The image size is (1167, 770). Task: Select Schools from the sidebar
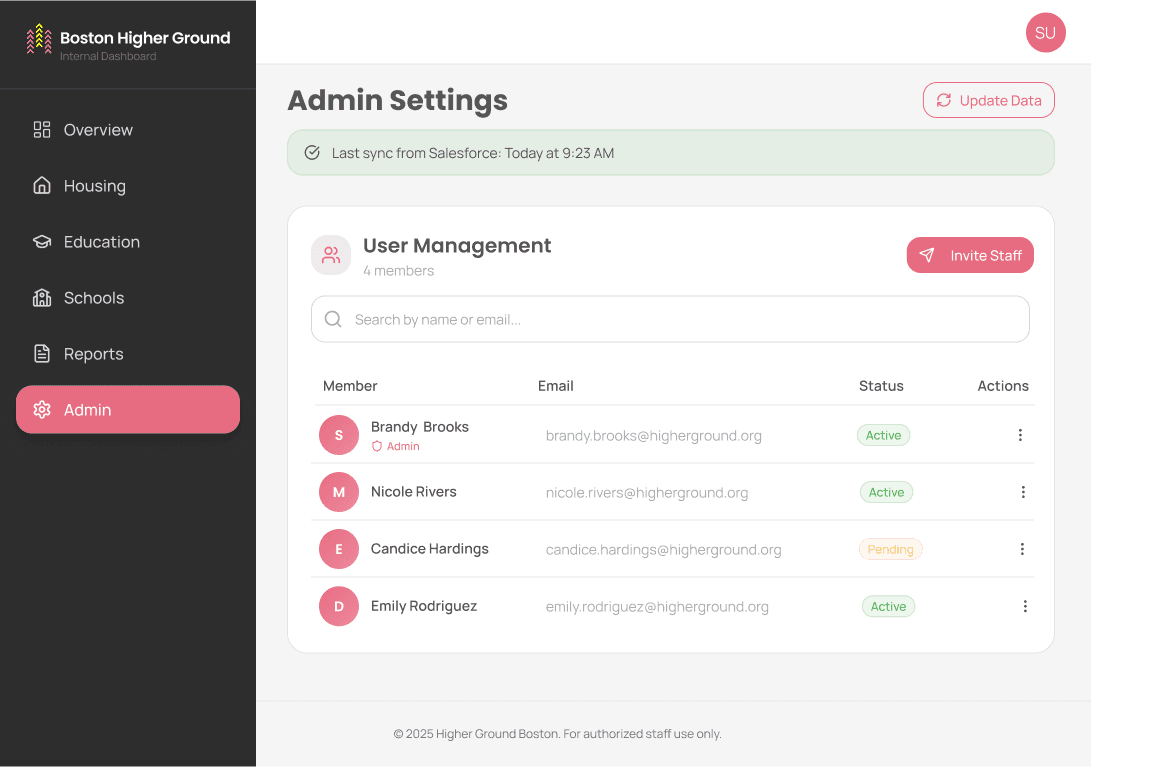click(94, 298)
